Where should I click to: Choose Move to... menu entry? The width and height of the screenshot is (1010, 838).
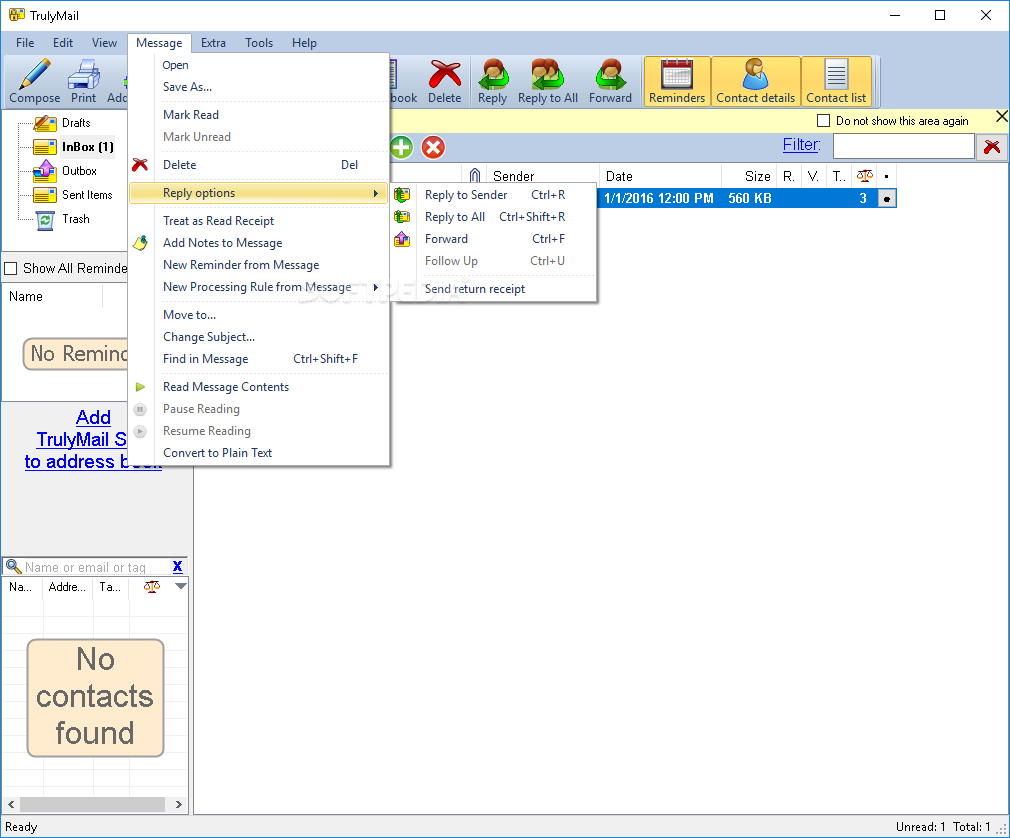259,315
